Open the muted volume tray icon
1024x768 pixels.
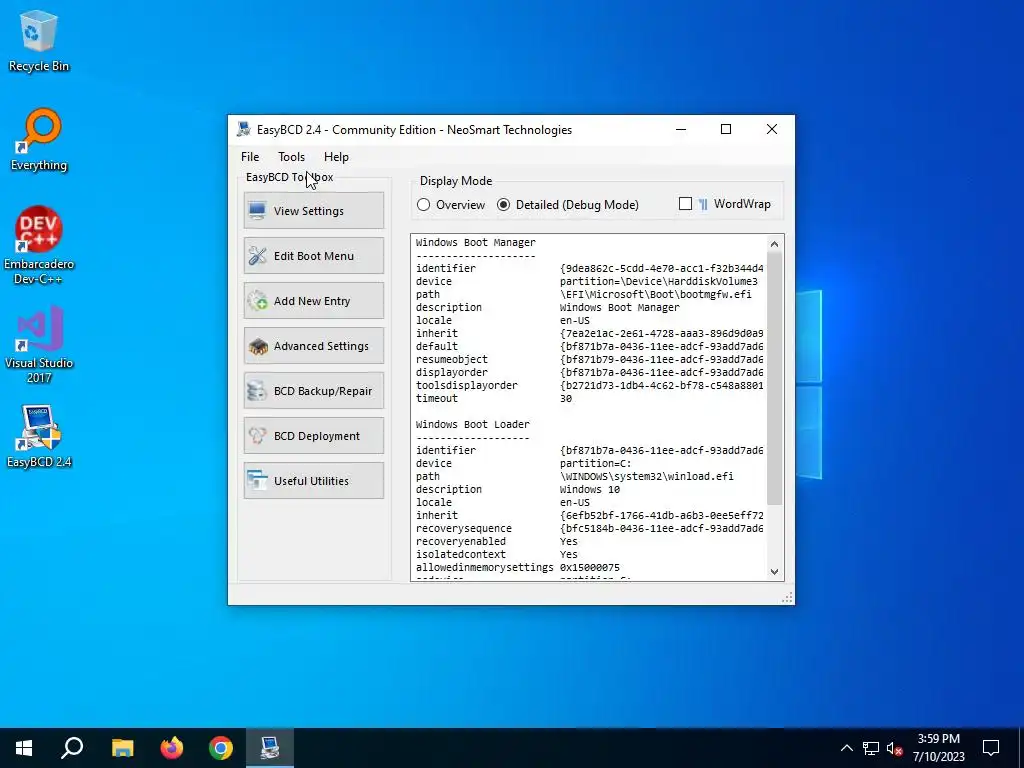[x=894, y=748]
